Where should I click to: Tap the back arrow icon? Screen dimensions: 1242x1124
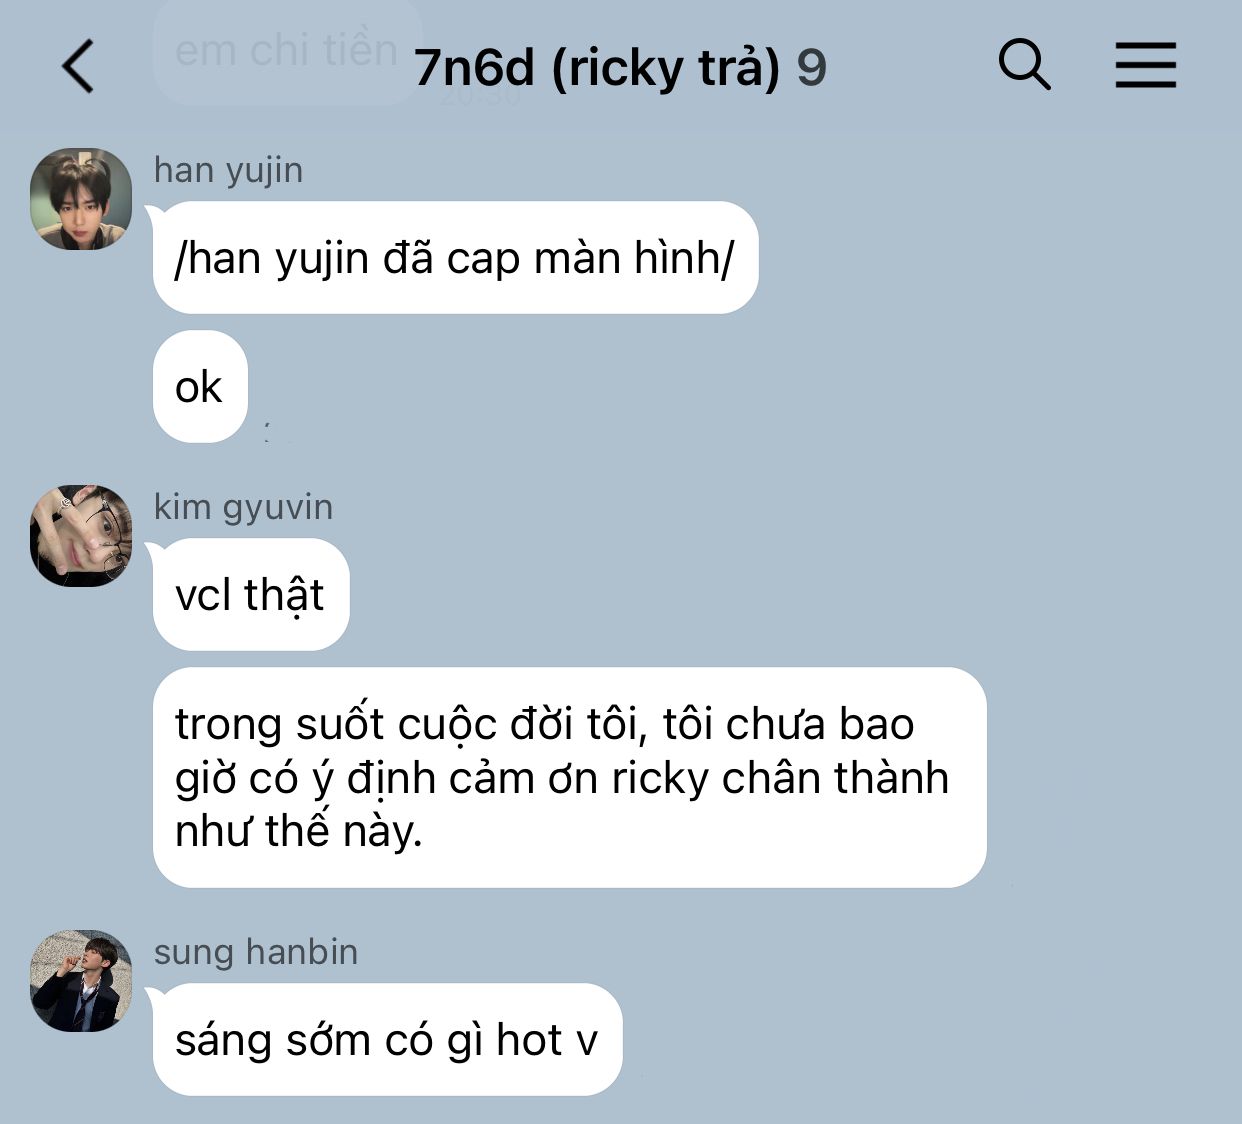(78, 67)
